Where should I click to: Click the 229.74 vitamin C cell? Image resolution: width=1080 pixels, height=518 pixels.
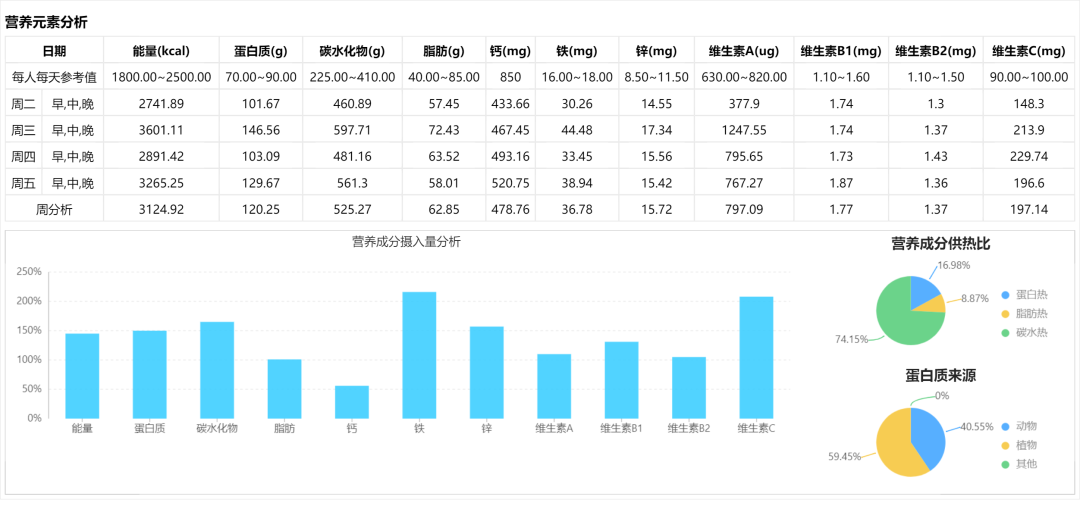pyautogui.click(x=1028, y=156)
